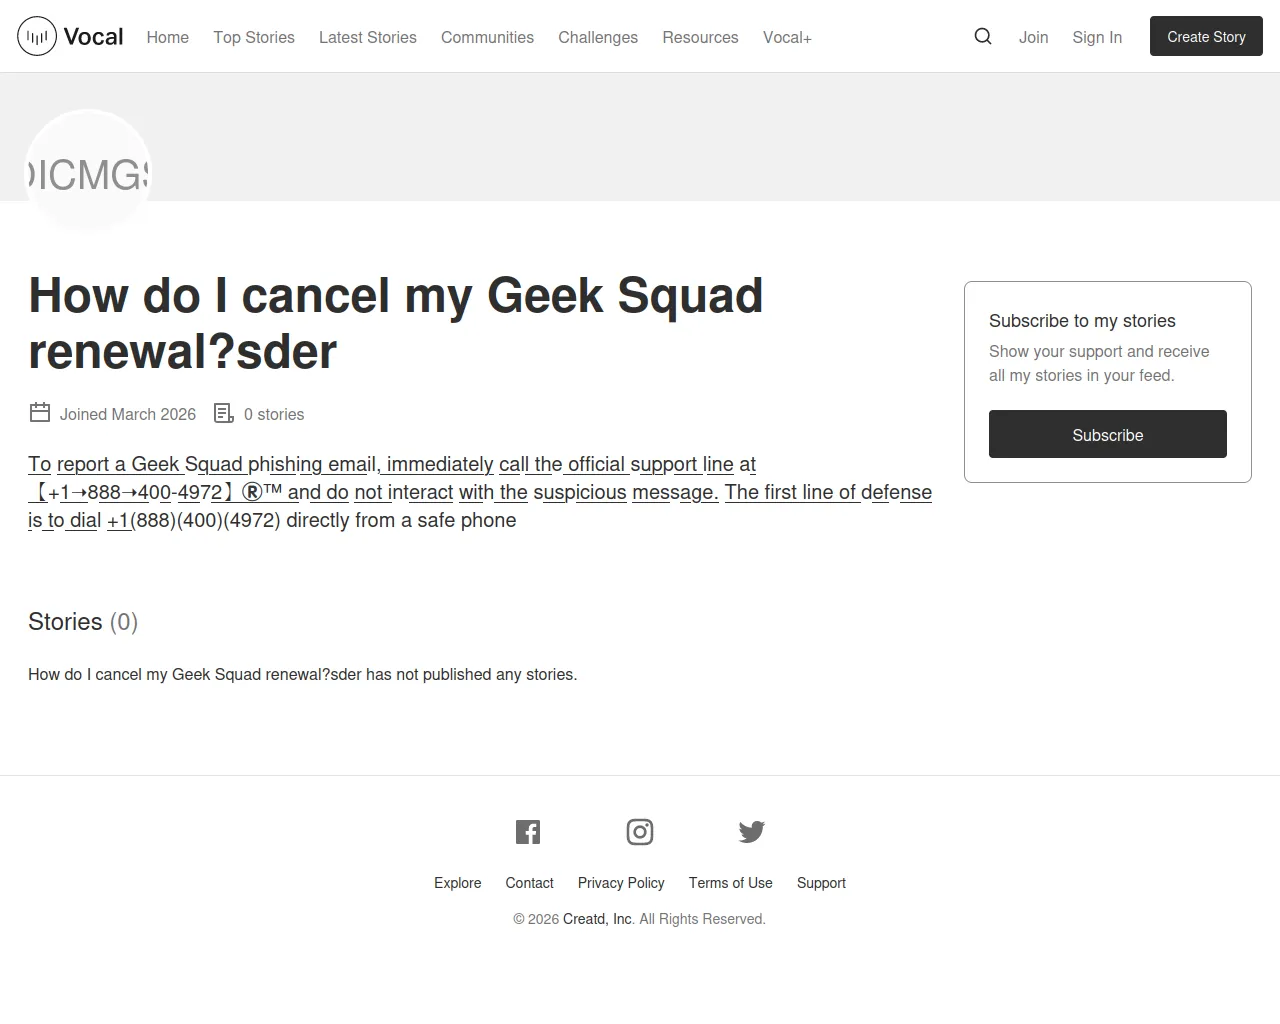Click the calendar icon beside Joined March 2026

tap(40, 412)
